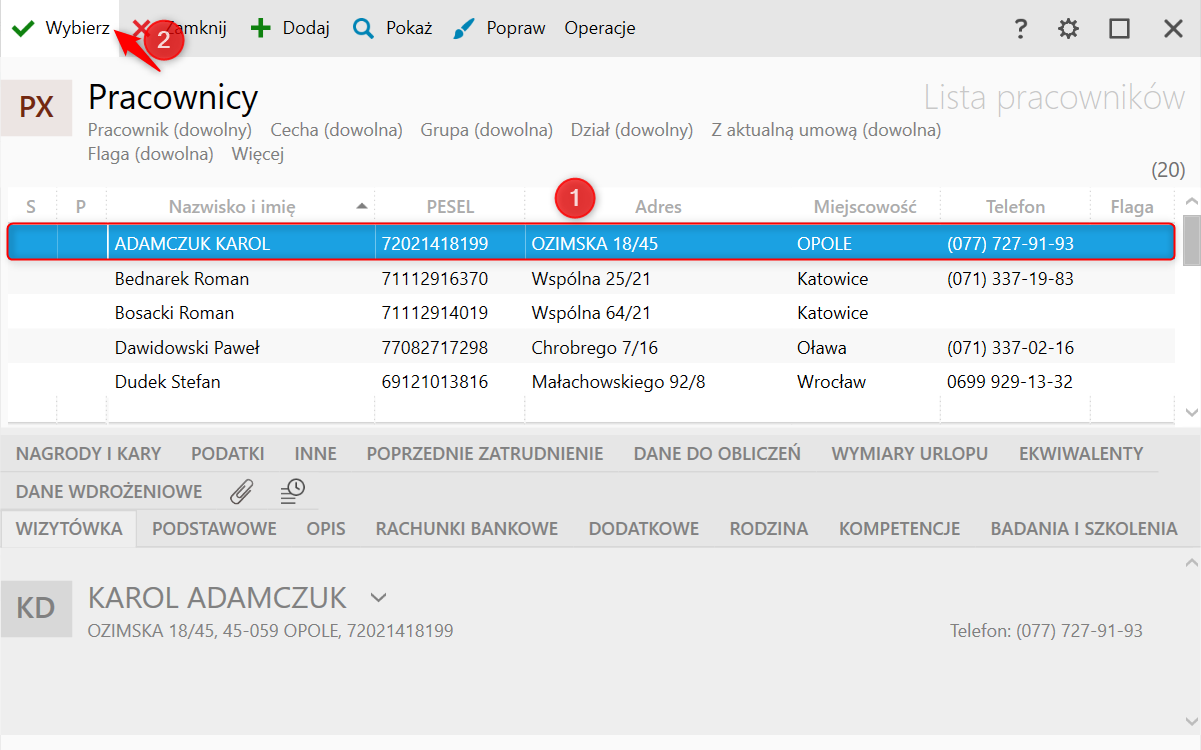Image resolution: width=1201 pixels, height=750 pixels.
Task: Select the Dawidowski Paweł row
Action: point(590,348)
